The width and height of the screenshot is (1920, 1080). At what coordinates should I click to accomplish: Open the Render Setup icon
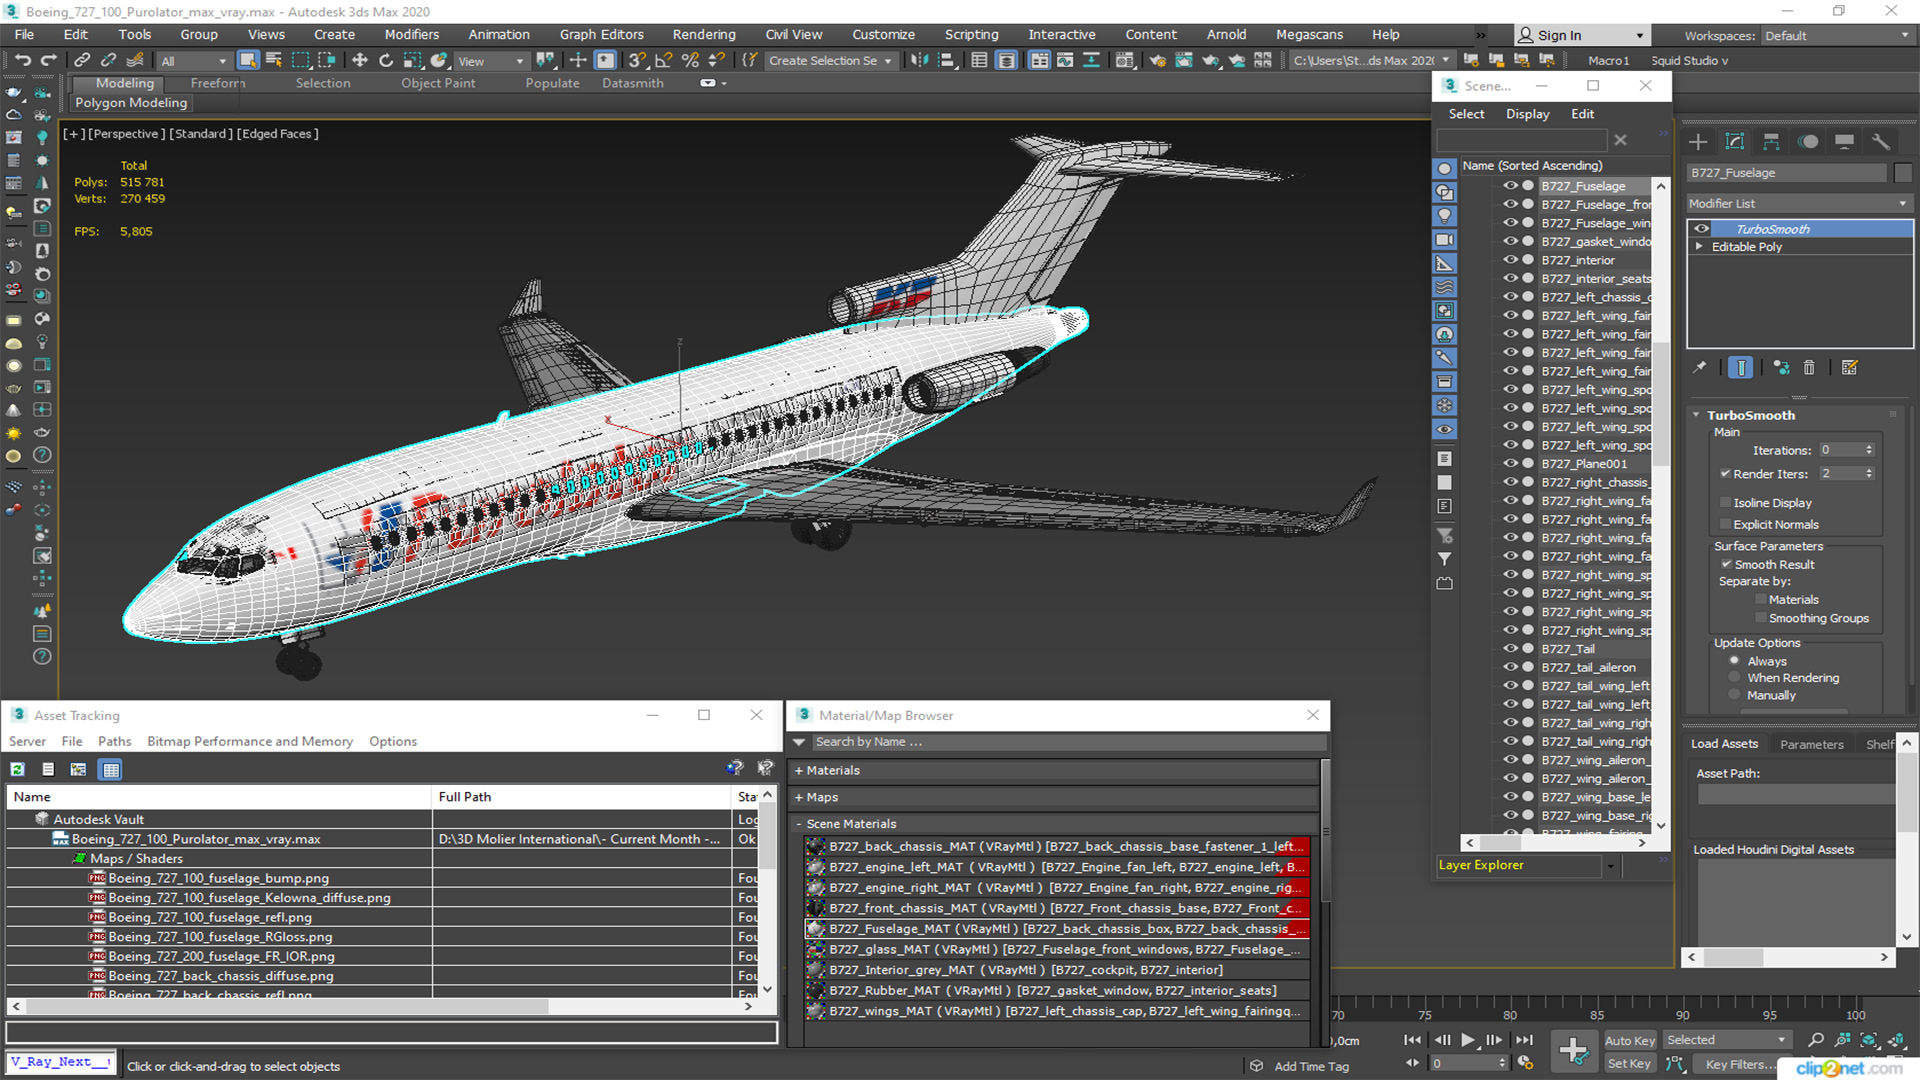point(1157,61)
